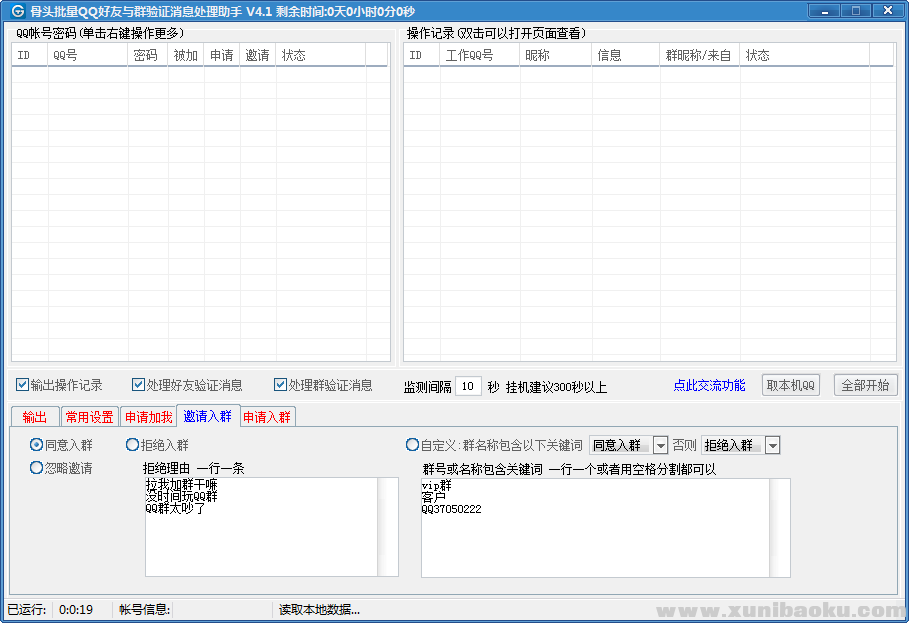Open the 点此交流功能 link
The height and width of the screenshot is (623, 909).
point(709,385)
